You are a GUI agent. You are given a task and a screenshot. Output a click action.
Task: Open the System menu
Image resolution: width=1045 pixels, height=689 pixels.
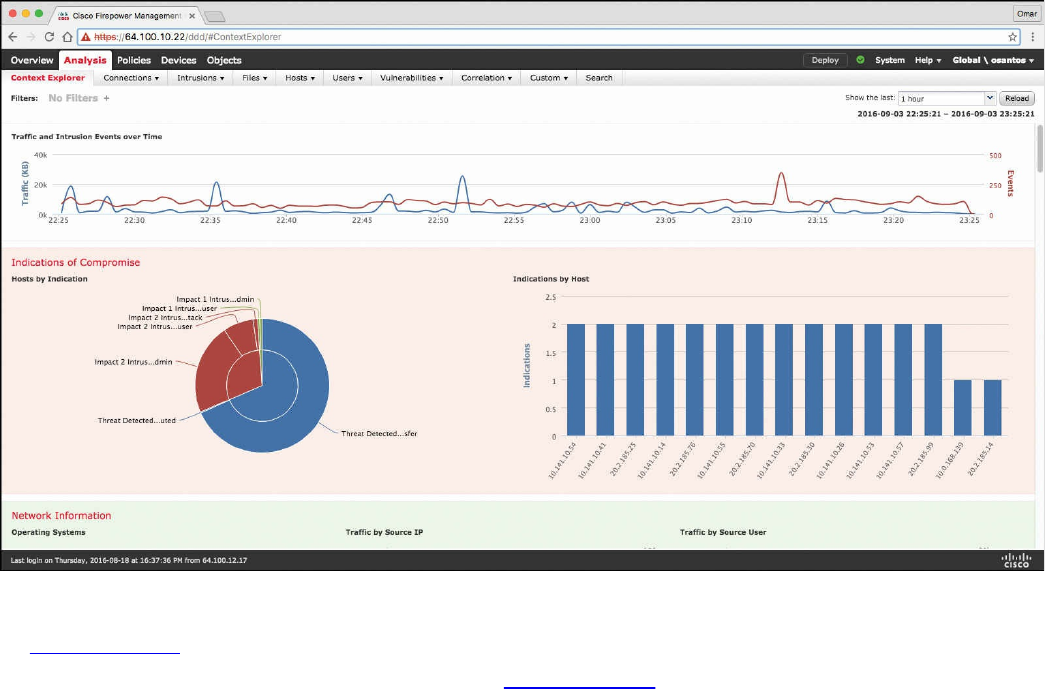tap(890, 60)
